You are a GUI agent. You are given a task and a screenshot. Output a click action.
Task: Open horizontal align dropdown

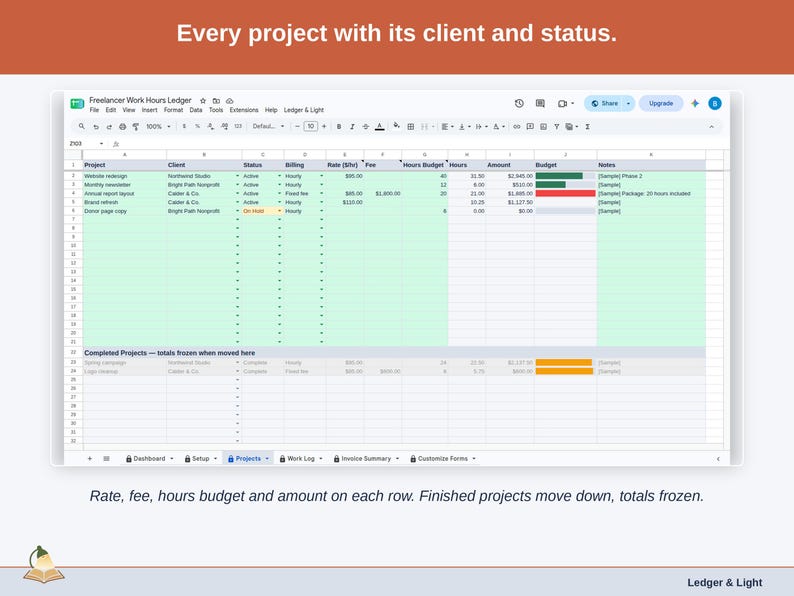point(447,127)
